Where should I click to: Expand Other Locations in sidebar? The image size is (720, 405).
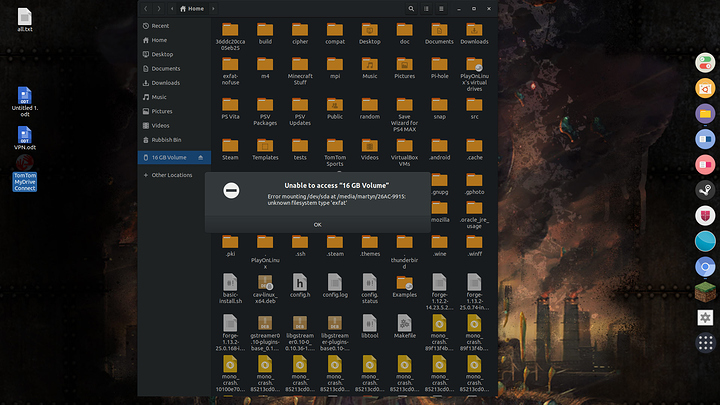coord(171,175)
